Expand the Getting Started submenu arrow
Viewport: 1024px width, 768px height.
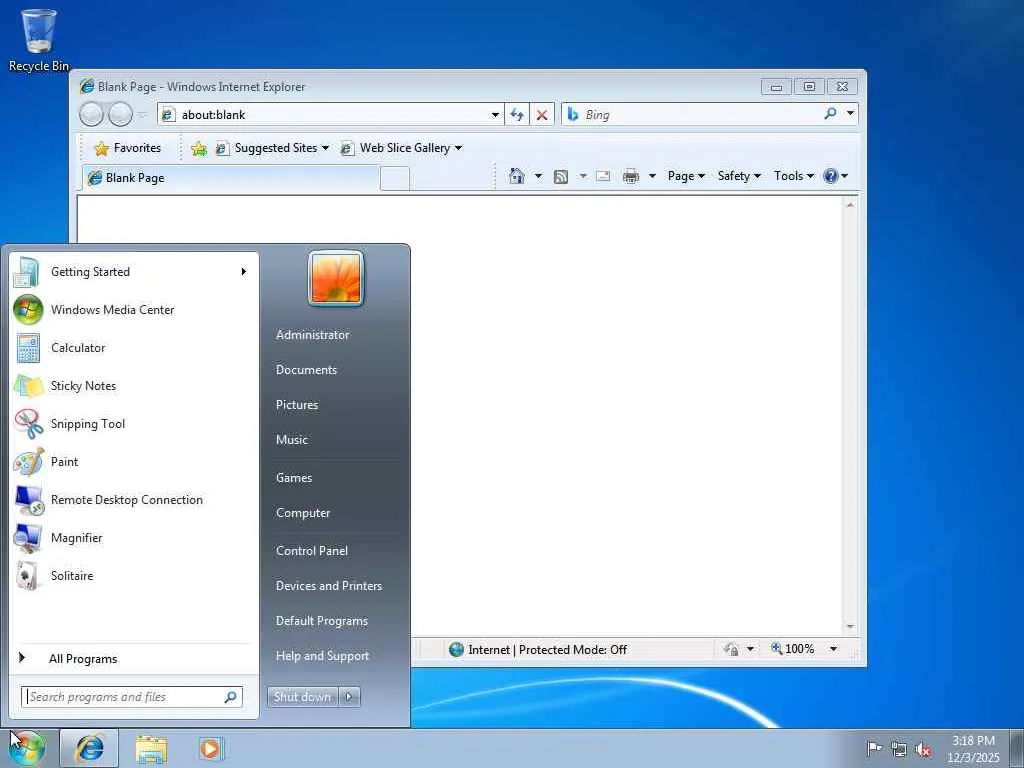(x=244, y=272)
